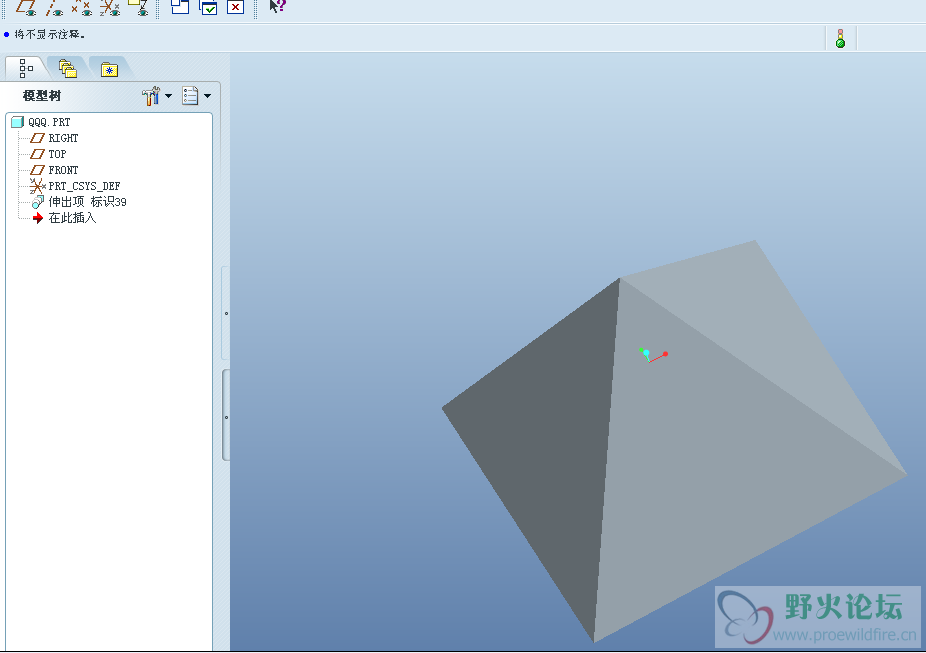
Task: Click the spin center axes on the model
Action: click(x=653, y=355)
